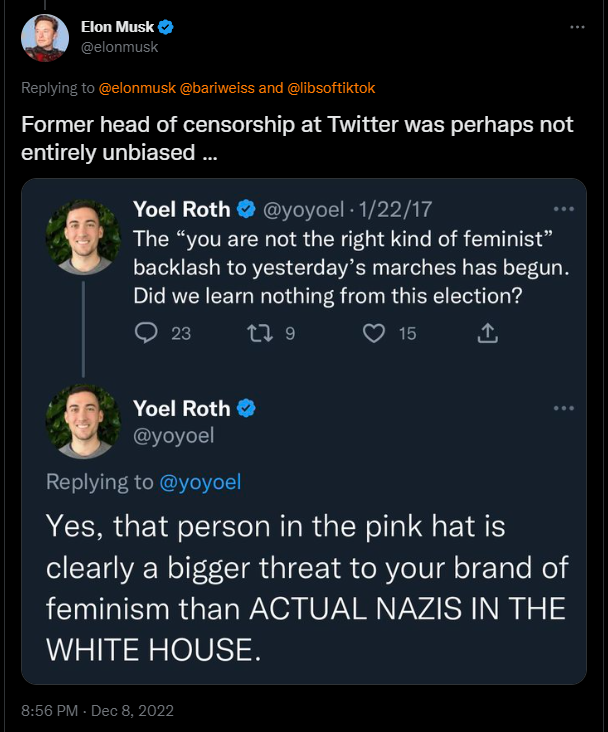The width and height of the screenshot is (608, 732).
Task: Click Elon Musk's profile picture
Action: (x=45, y=39)
